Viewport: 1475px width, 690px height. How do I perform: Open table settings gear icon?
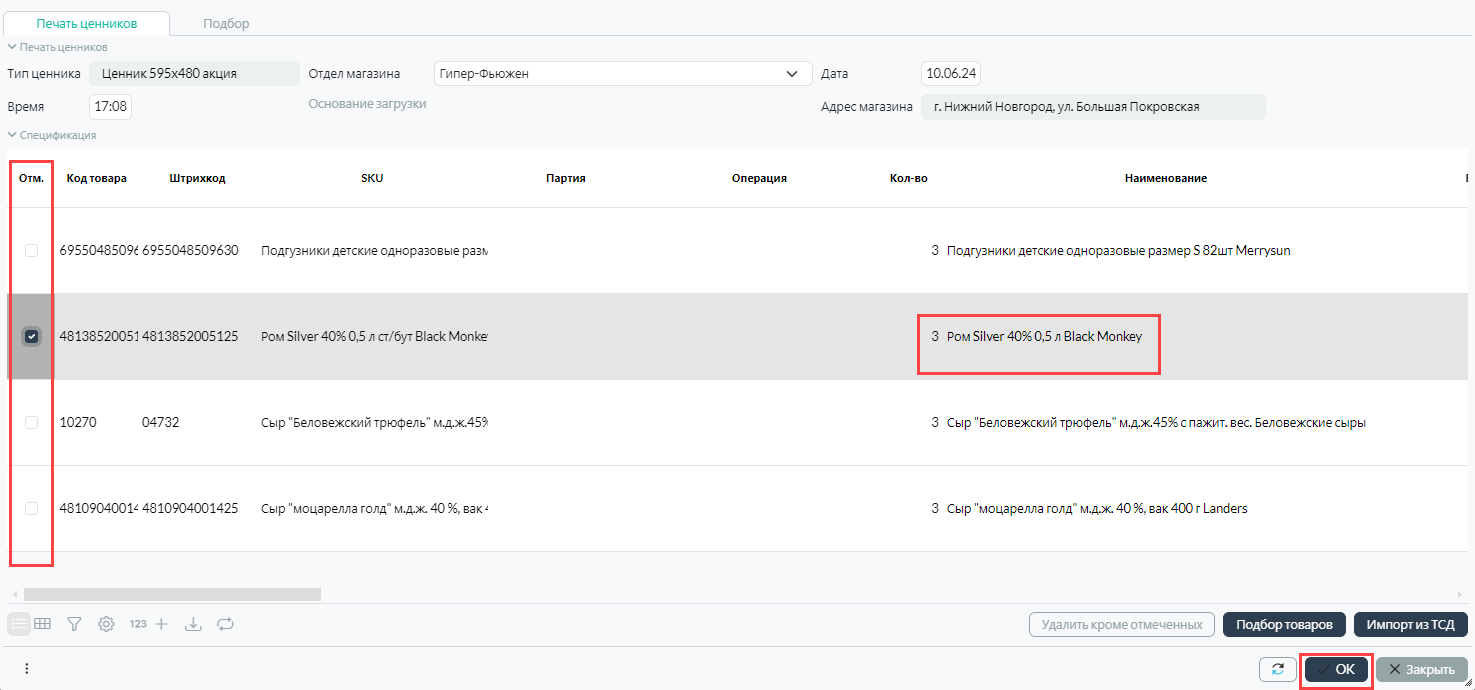(x=106, y=624)
